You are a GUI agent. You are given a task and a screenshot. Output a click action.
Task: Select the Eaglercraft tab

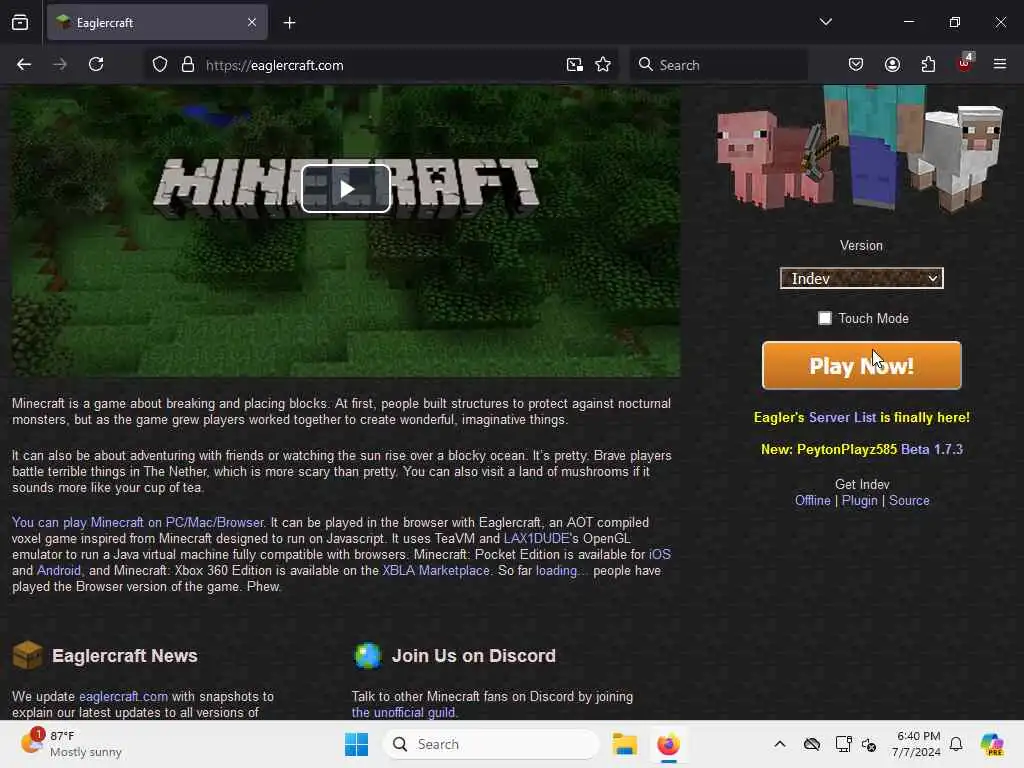pyautogui.click(x=157, y=23)
